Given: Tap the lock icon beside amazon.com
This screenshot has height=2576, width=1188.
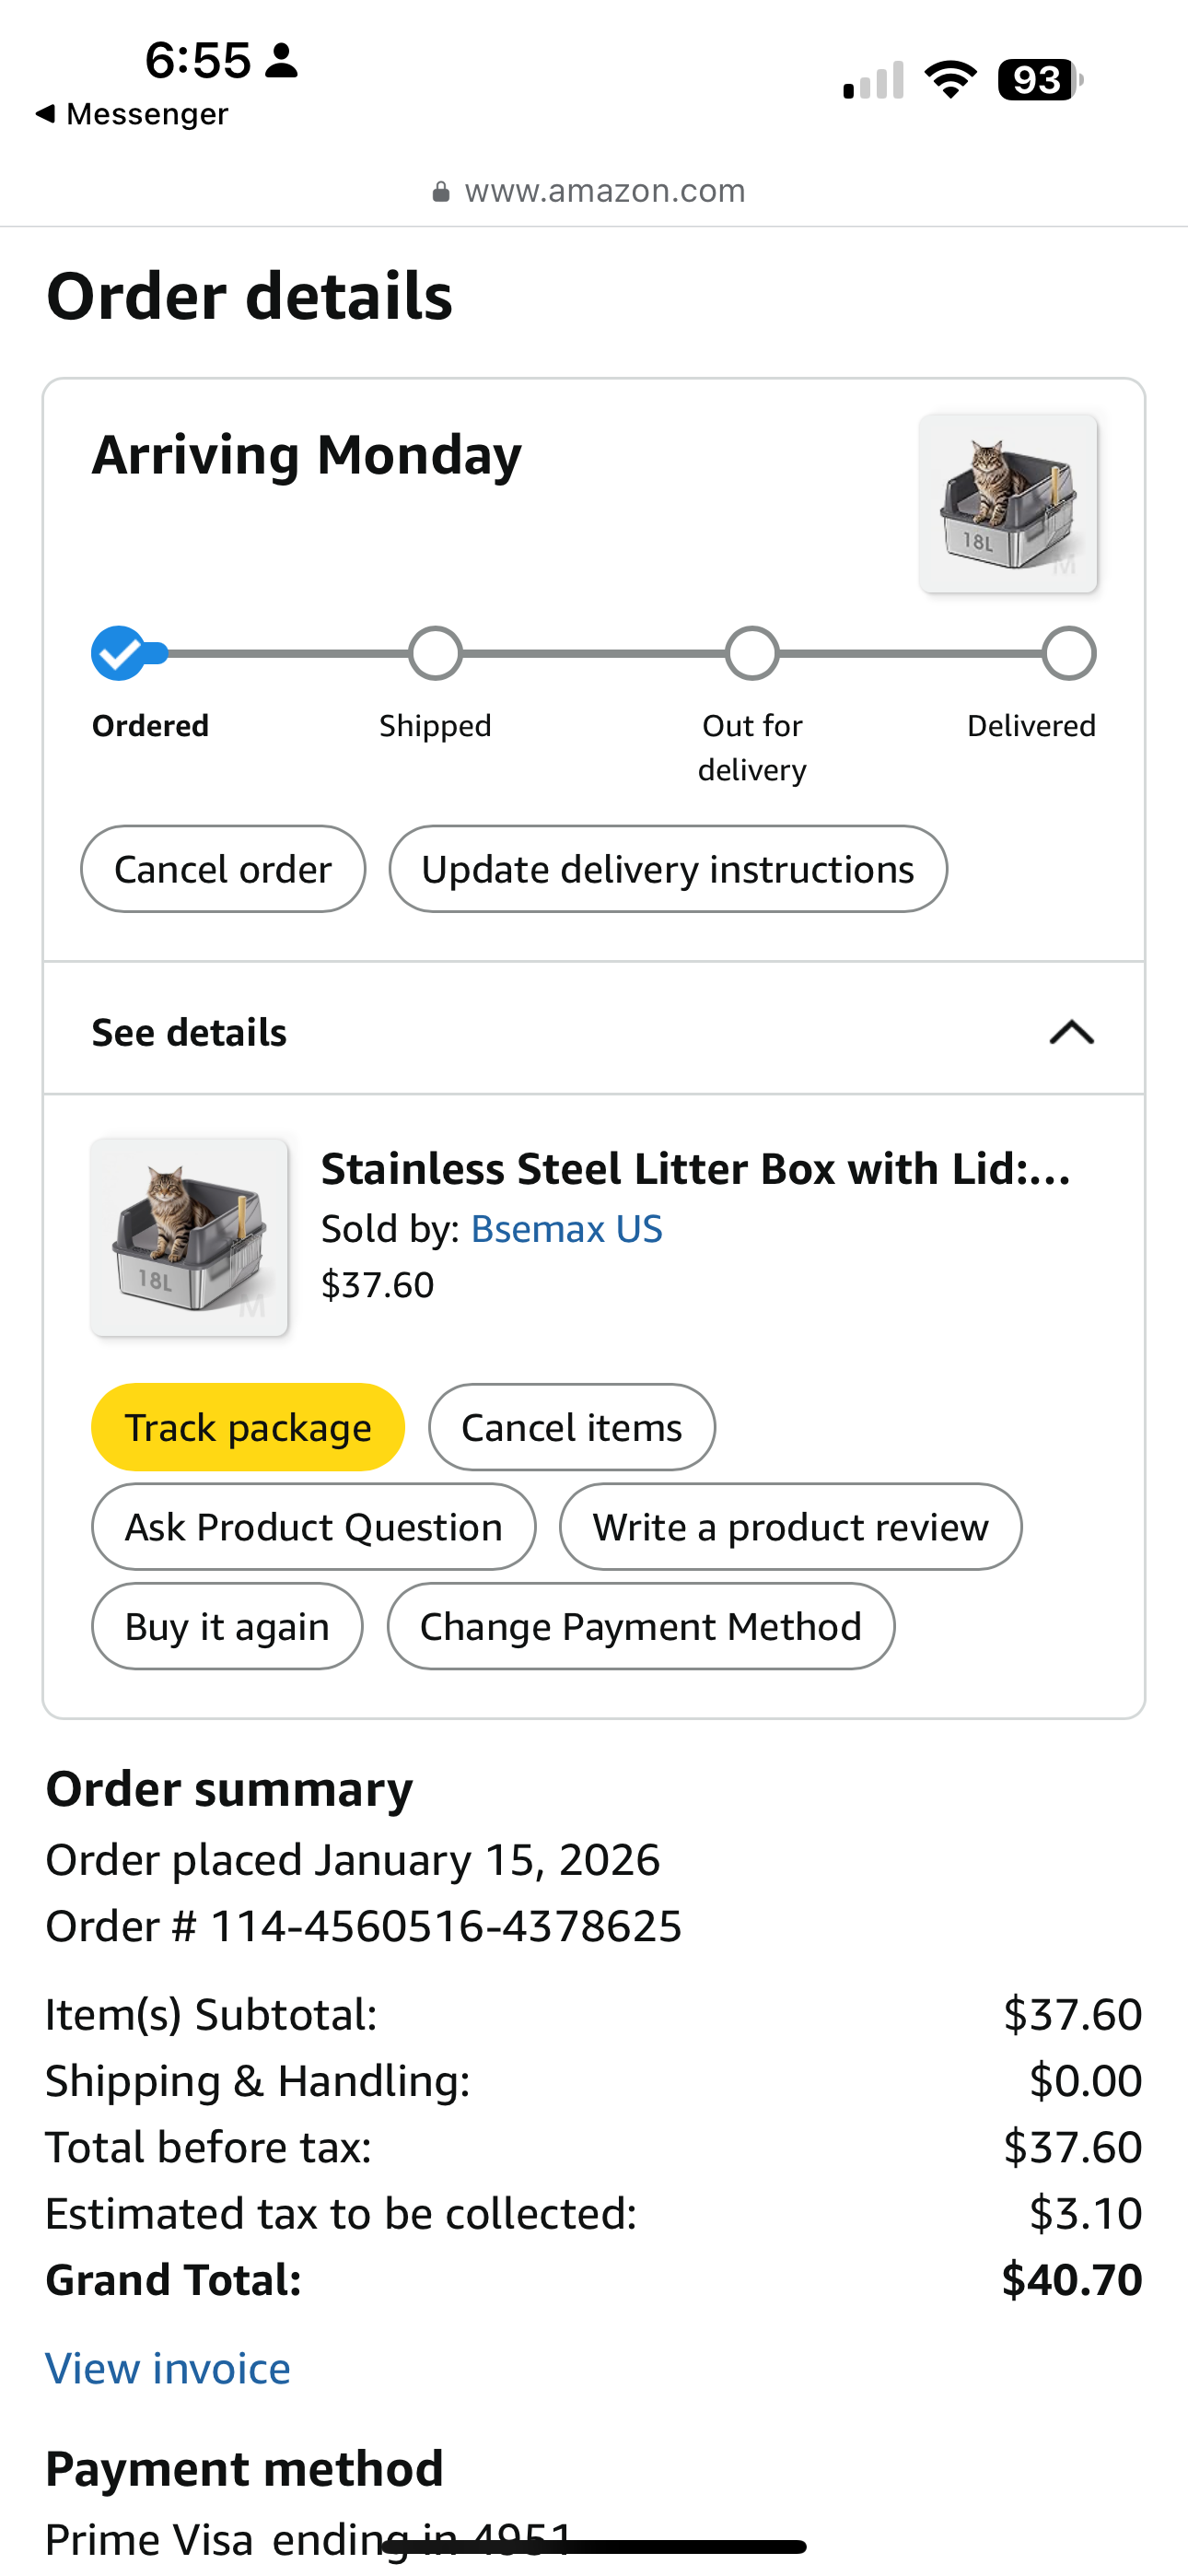Looking at the screenshot, I should click(441, 192).
